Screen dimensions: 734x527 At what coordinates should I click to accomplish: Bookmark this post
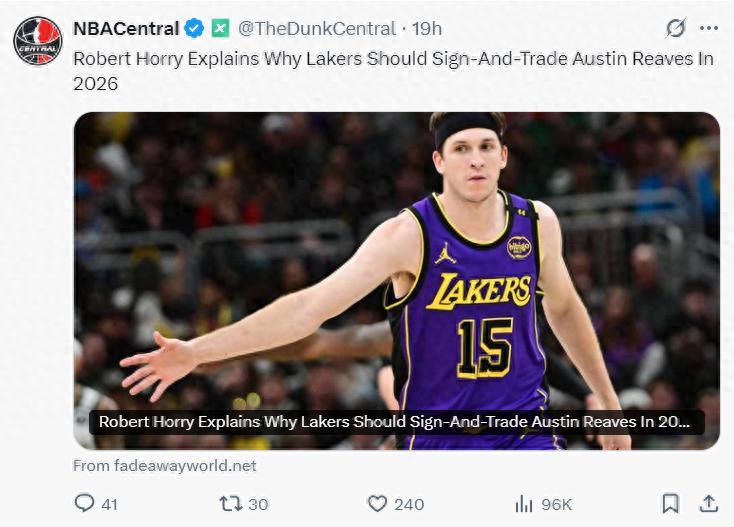[x=670, y=504]
